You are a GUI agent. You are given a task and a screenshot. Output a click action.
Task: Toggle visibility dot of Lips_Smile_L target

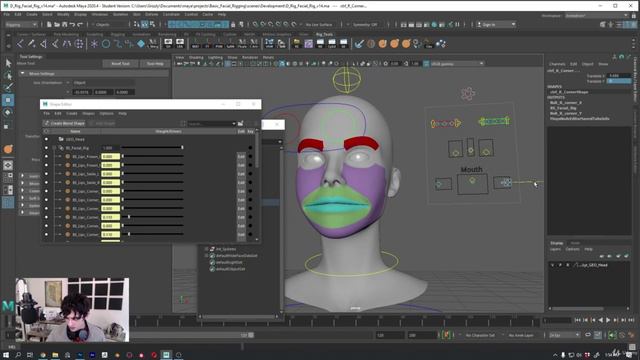click(x=46, y=173)
